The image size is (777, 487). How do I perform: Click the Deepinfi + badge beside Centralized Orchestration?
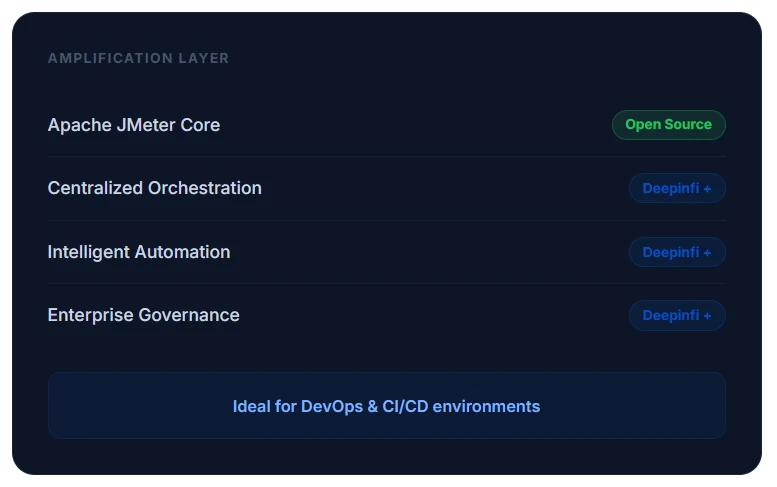(677, 188)
